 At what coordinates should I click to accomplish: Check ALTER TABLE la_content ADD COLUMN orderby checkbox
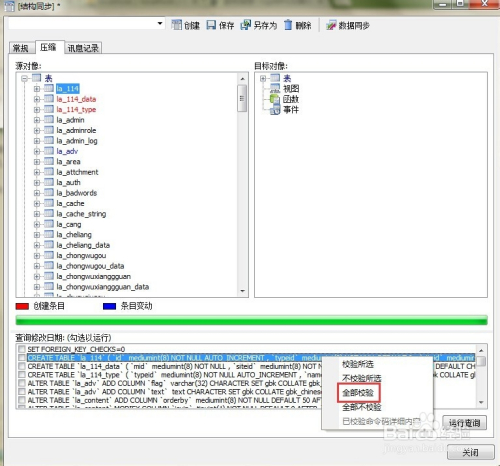point(22,400)
